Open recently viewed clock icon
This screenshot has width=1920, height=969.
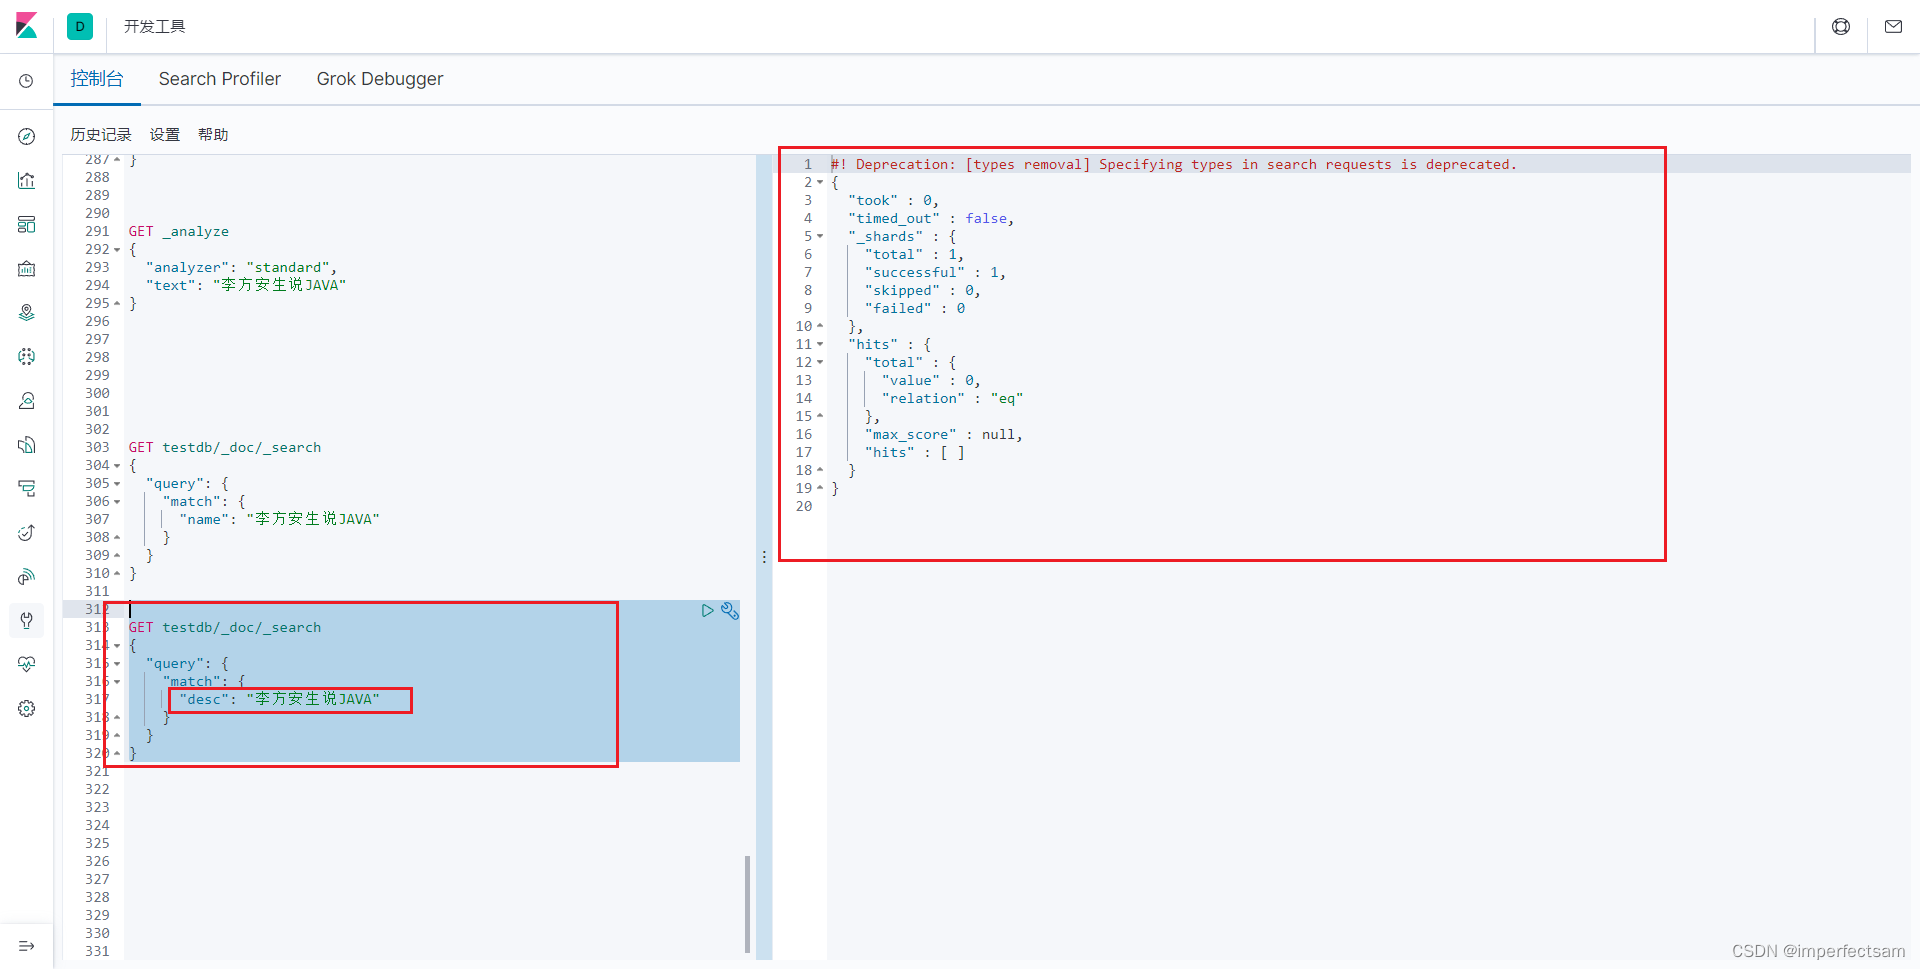27,81
